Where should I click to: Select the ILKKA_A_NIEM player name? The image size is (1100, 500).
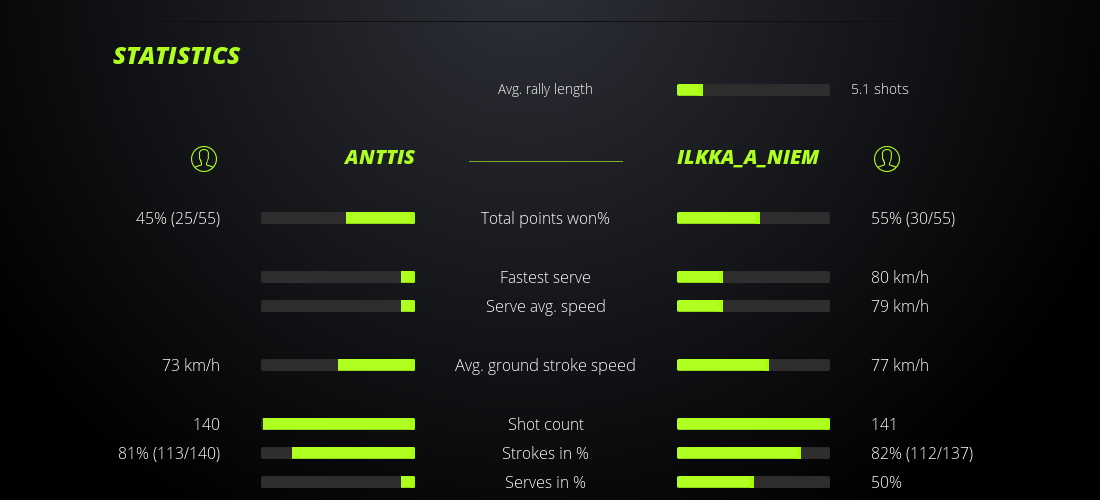(x=748, y=157)
